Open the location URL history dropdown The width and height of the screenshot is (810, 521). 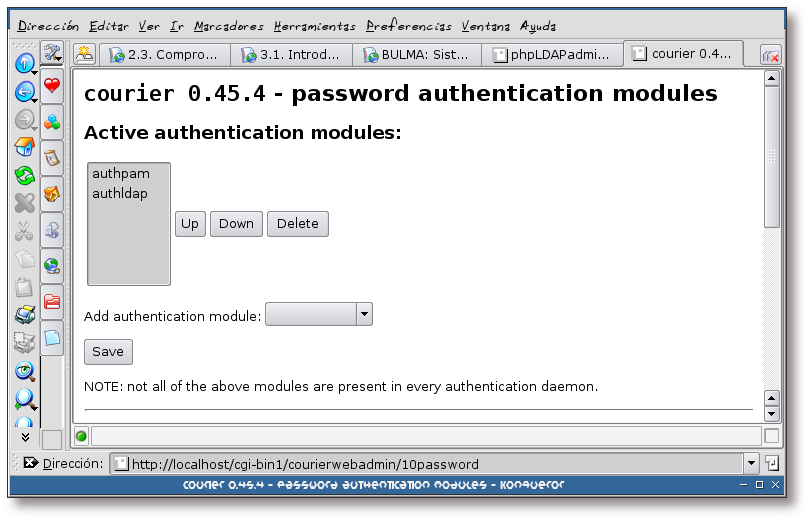tap(751, 463)
